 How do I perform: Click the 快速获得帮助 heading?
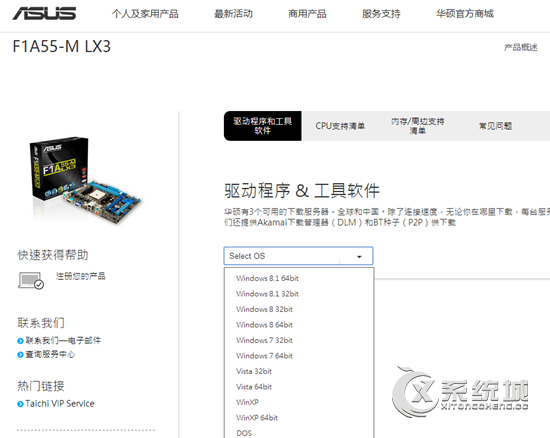coord(53,255)
